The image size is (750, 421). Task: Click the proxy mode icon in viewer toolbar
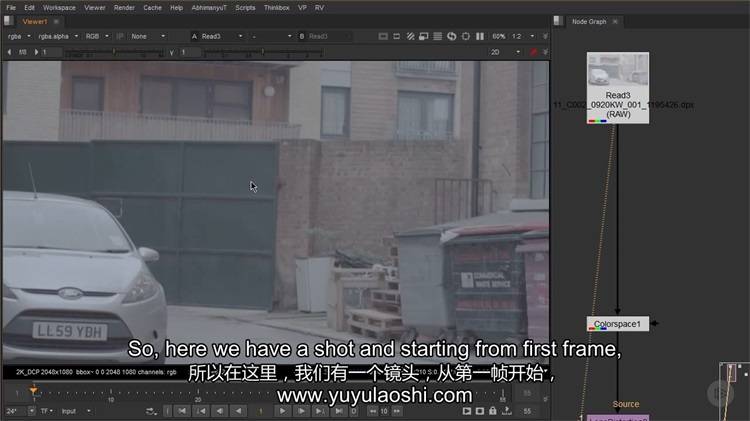[424, 36]
